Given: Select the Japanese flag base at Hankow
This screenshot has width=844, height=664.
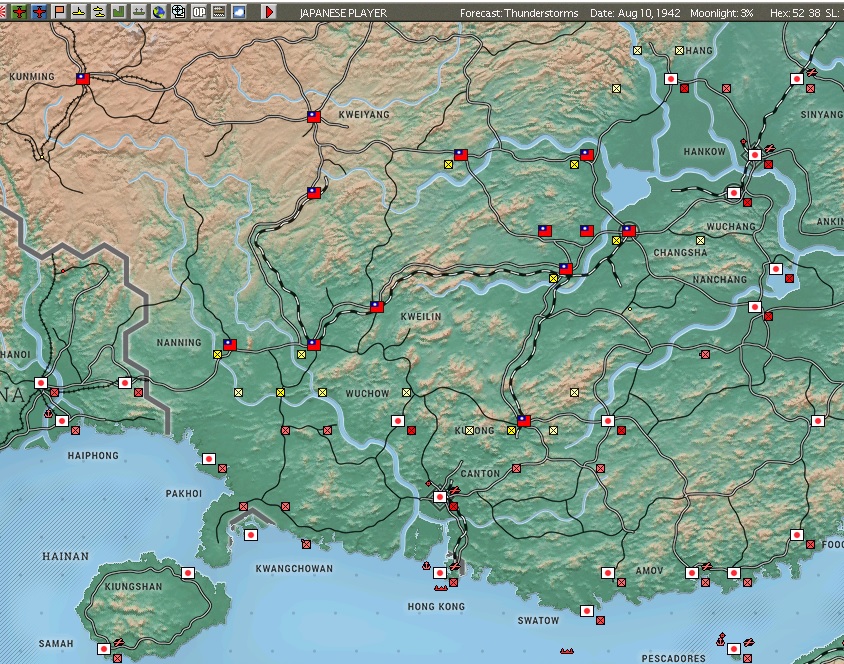Looking at the screenshot, I should pyautogui.click(x=755, y=155).
